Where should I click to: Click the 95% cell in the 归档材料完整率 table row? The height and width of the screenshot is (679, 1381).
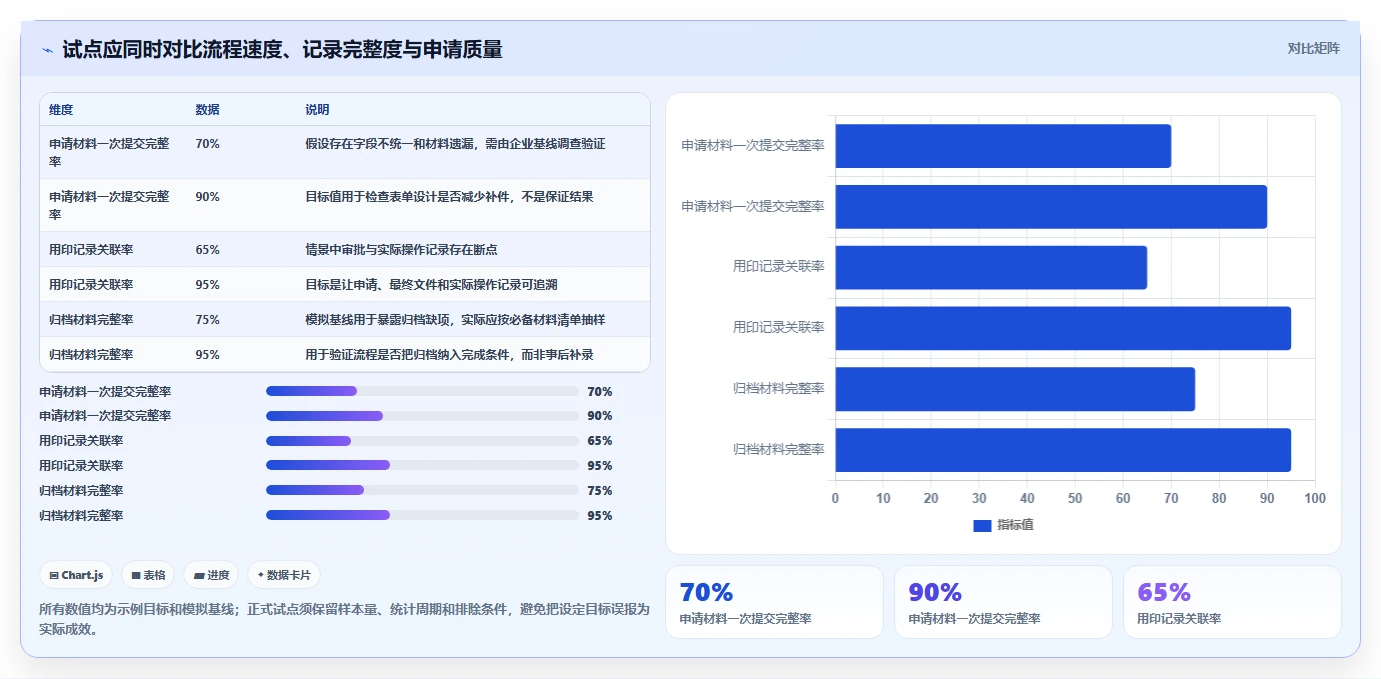pyautogui.click(x=207, y=355)
